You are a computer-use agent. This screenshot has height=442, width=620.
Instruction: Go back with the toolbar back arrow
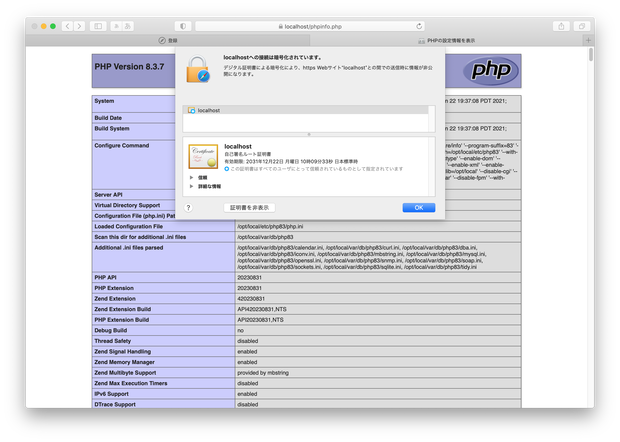coord(67,26)
